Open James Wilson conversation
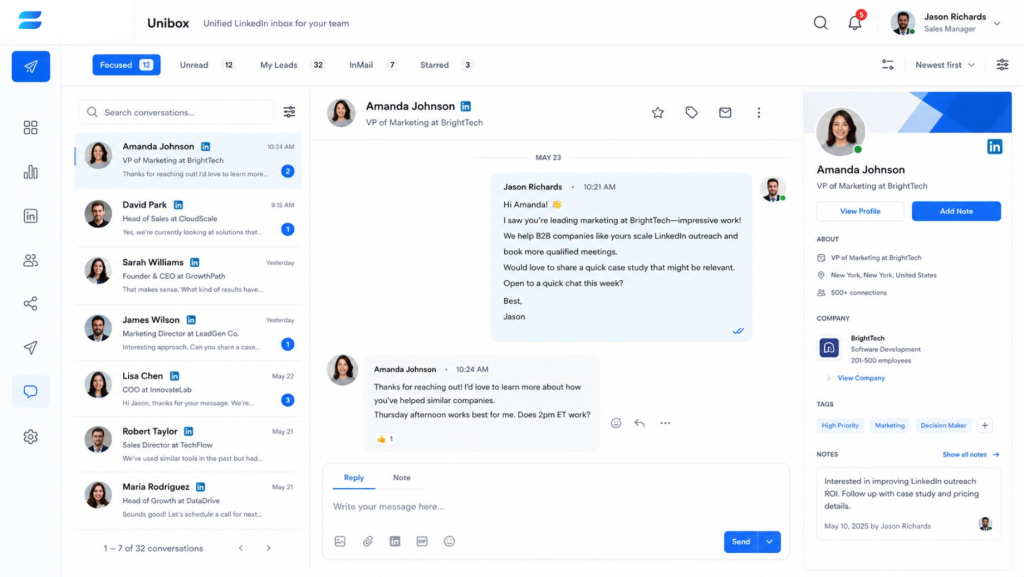The image size is (1024, 577). point(188,333)
